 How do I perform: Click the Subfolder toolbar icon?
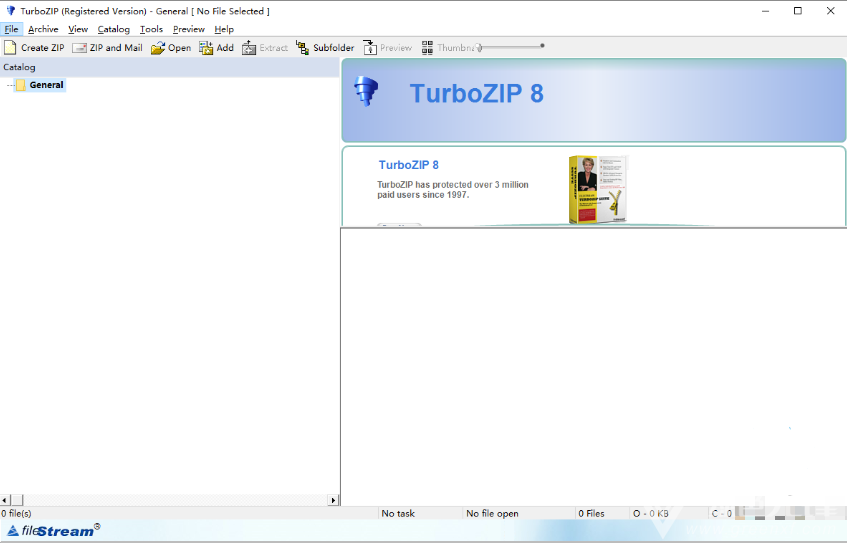point(302,48)
